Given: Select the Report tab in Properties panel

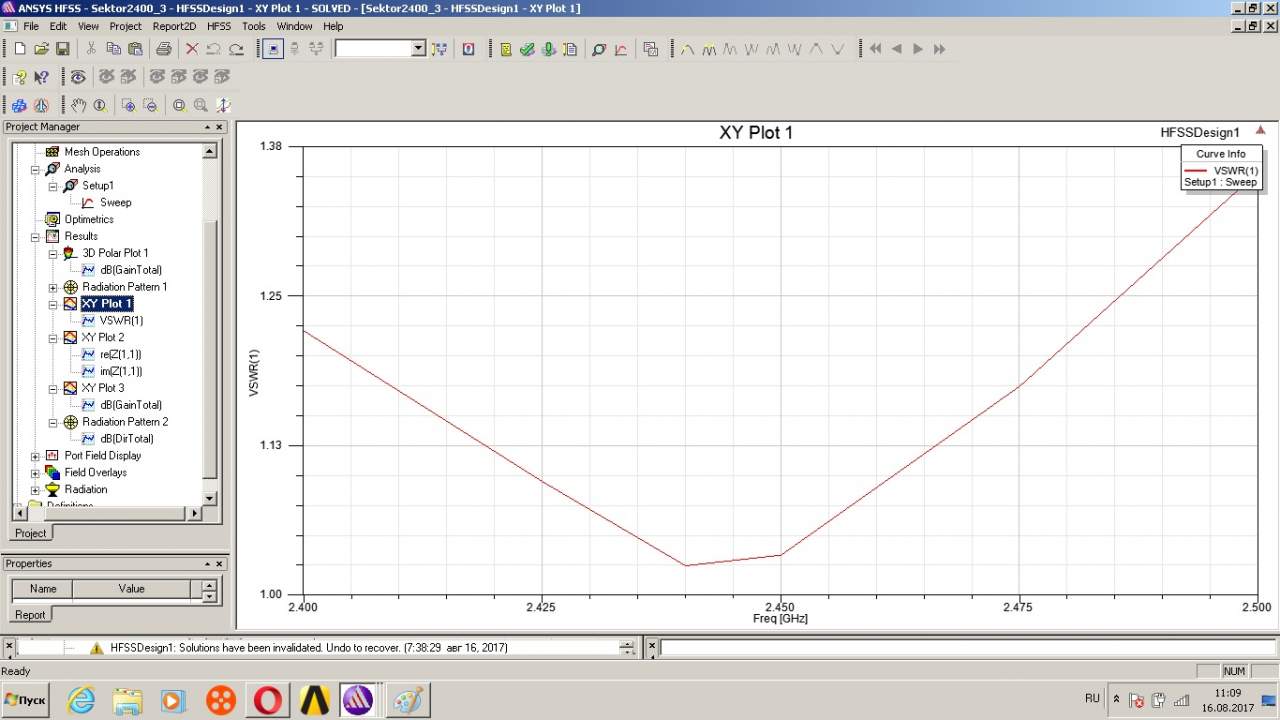Looking at the screenshot, I should click(x=30, y=614).
